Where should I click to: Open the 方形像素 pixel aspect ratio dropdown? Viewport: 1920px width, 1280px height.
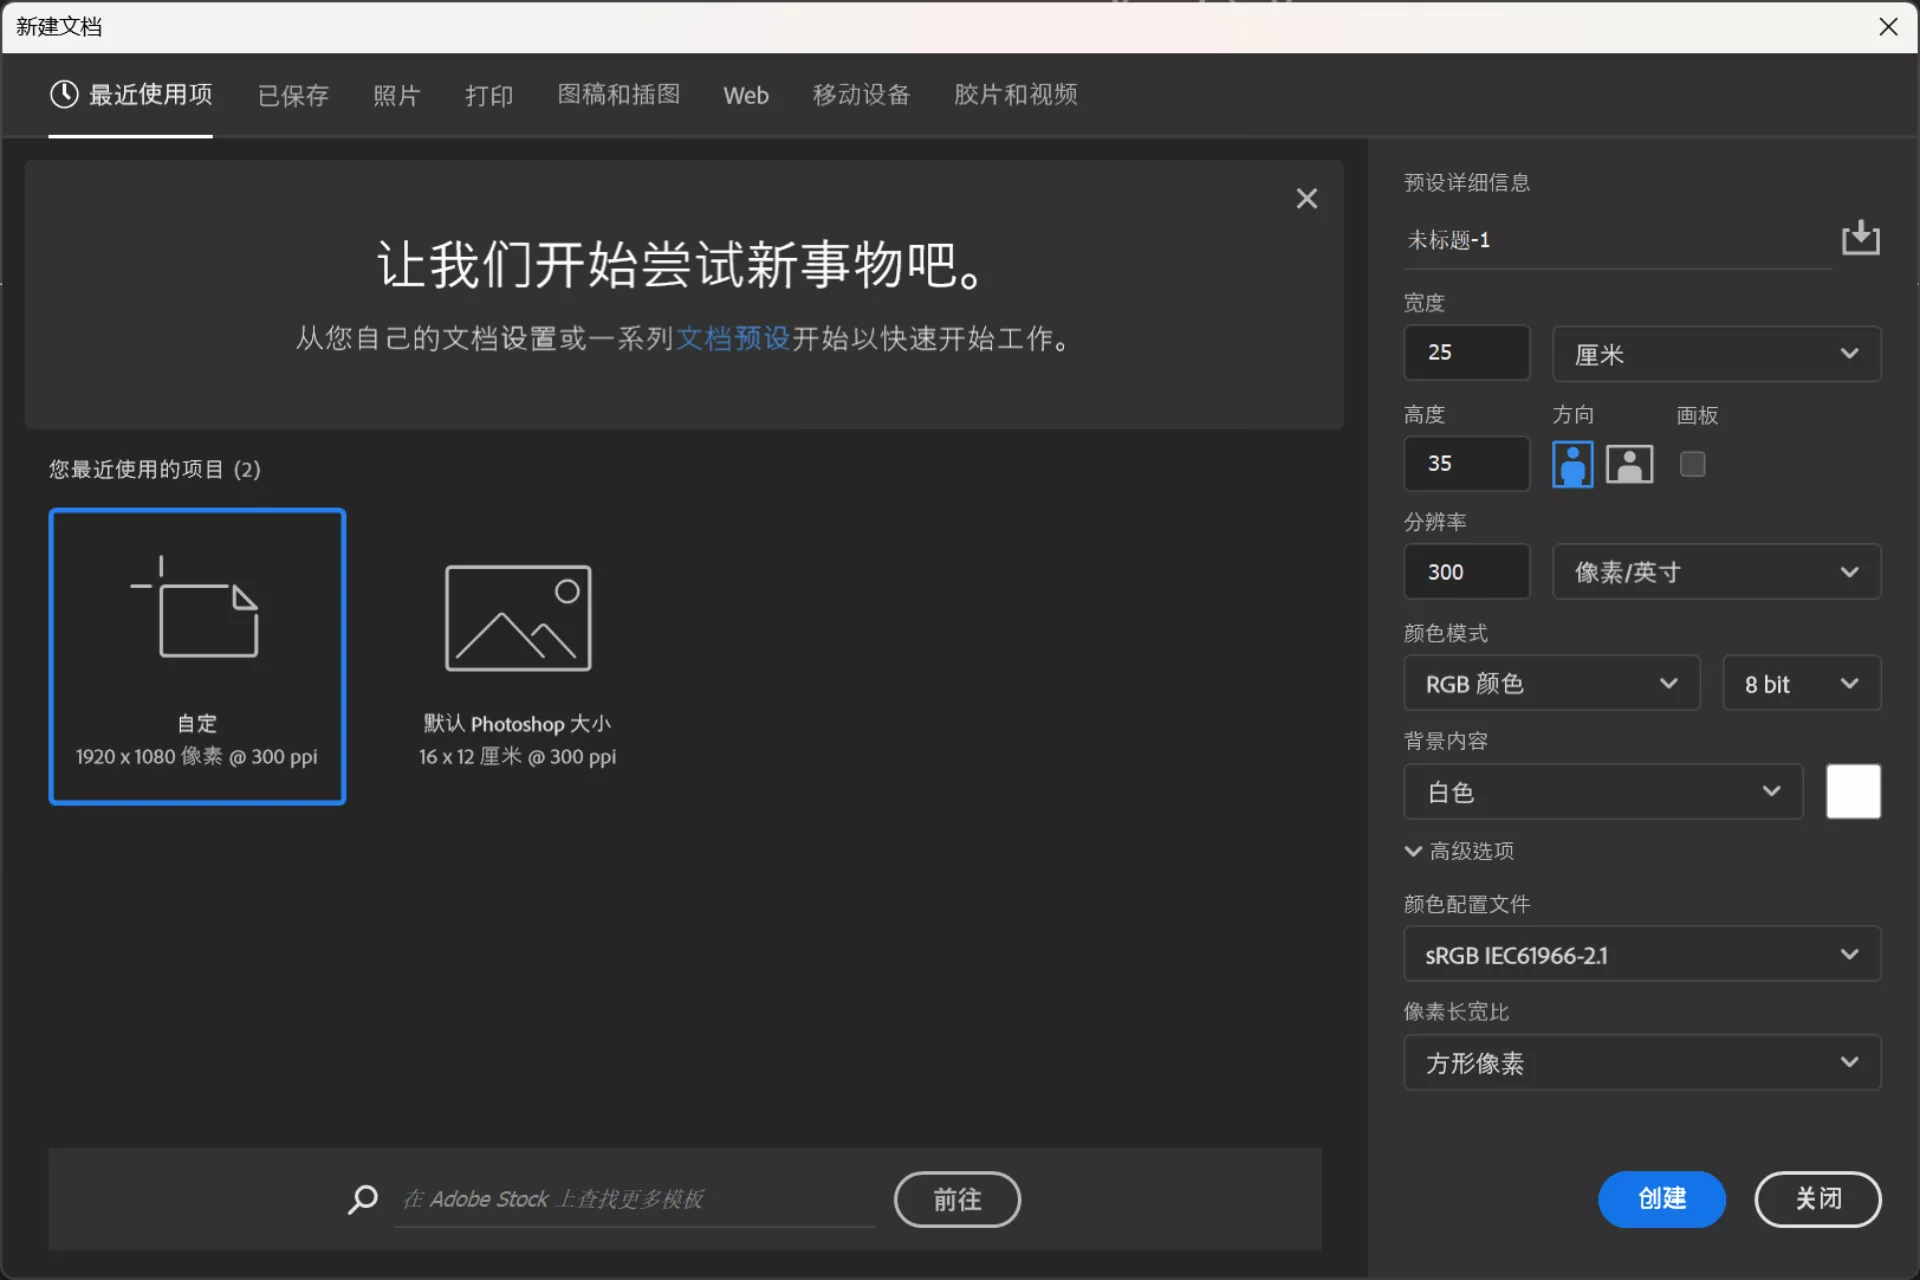point(1641,1063)
